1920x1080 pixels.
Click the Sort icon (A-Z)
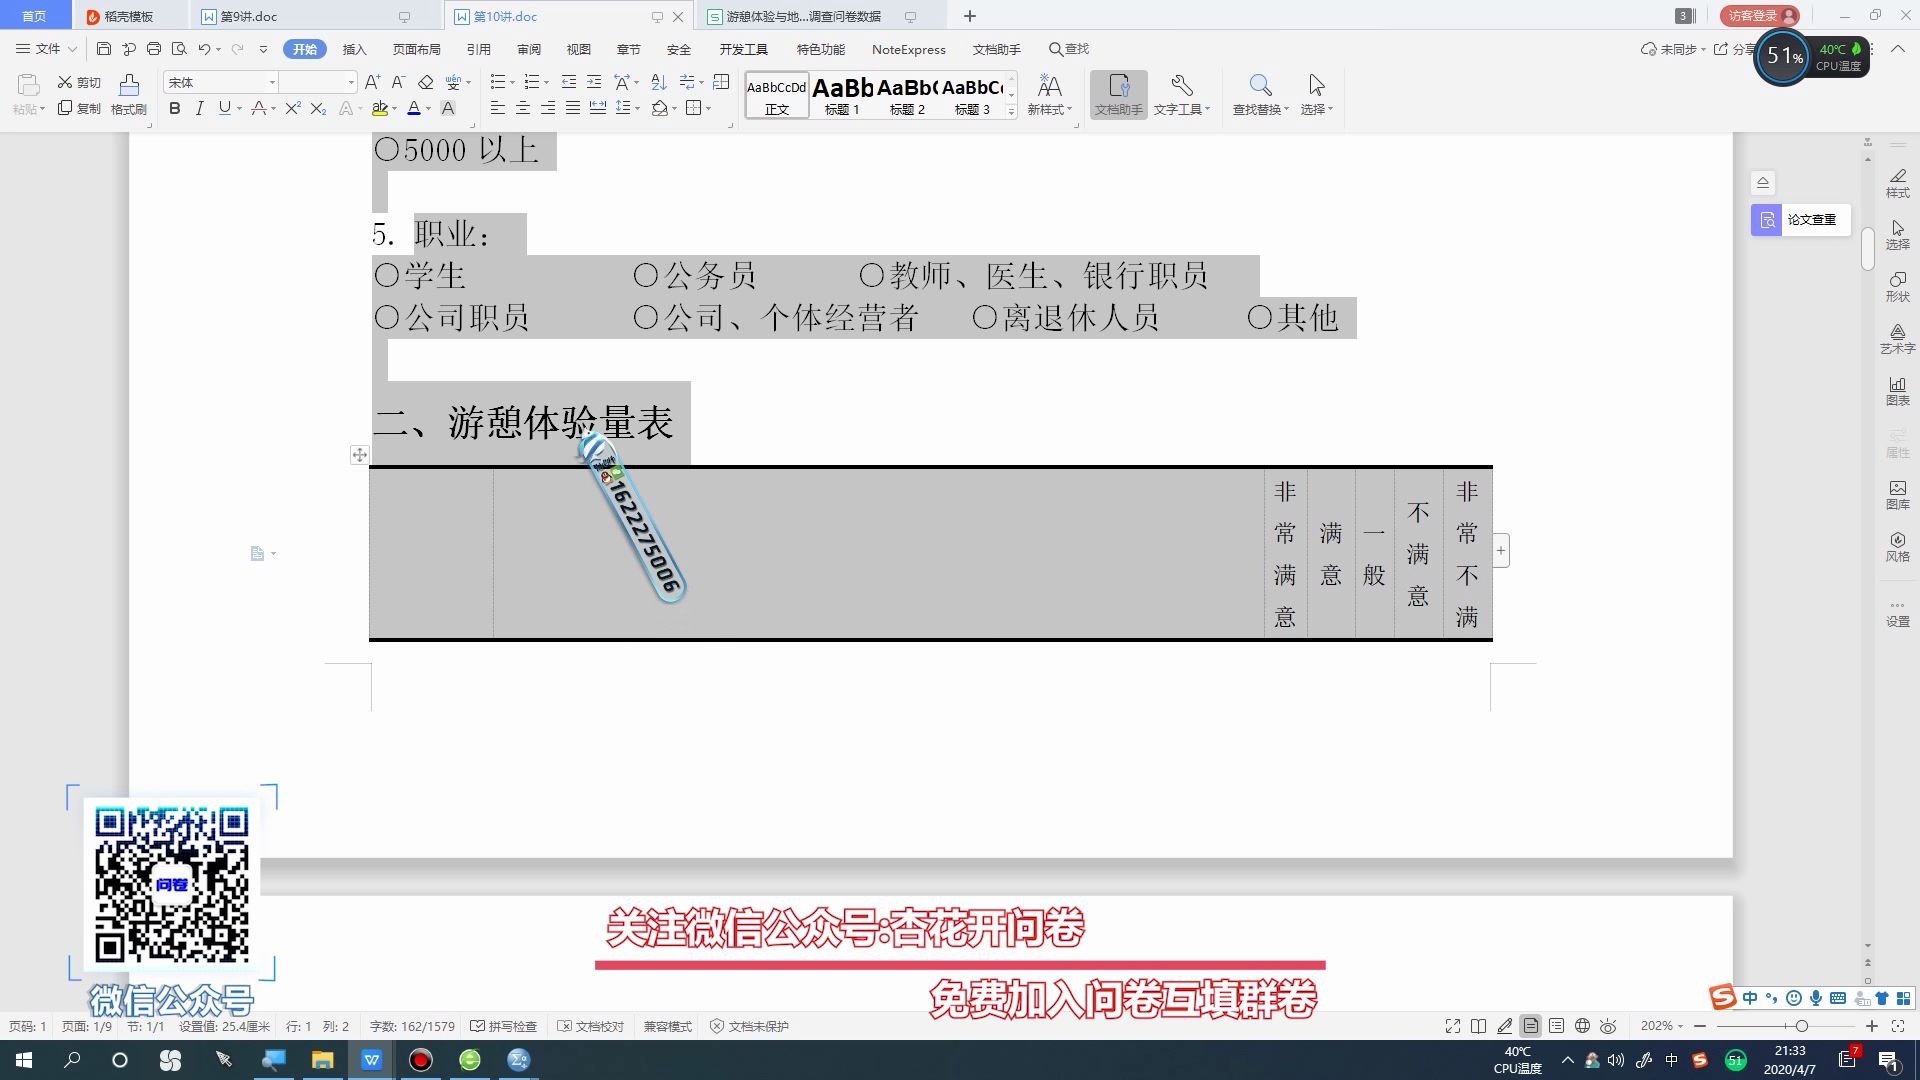[x=658, y=82]
